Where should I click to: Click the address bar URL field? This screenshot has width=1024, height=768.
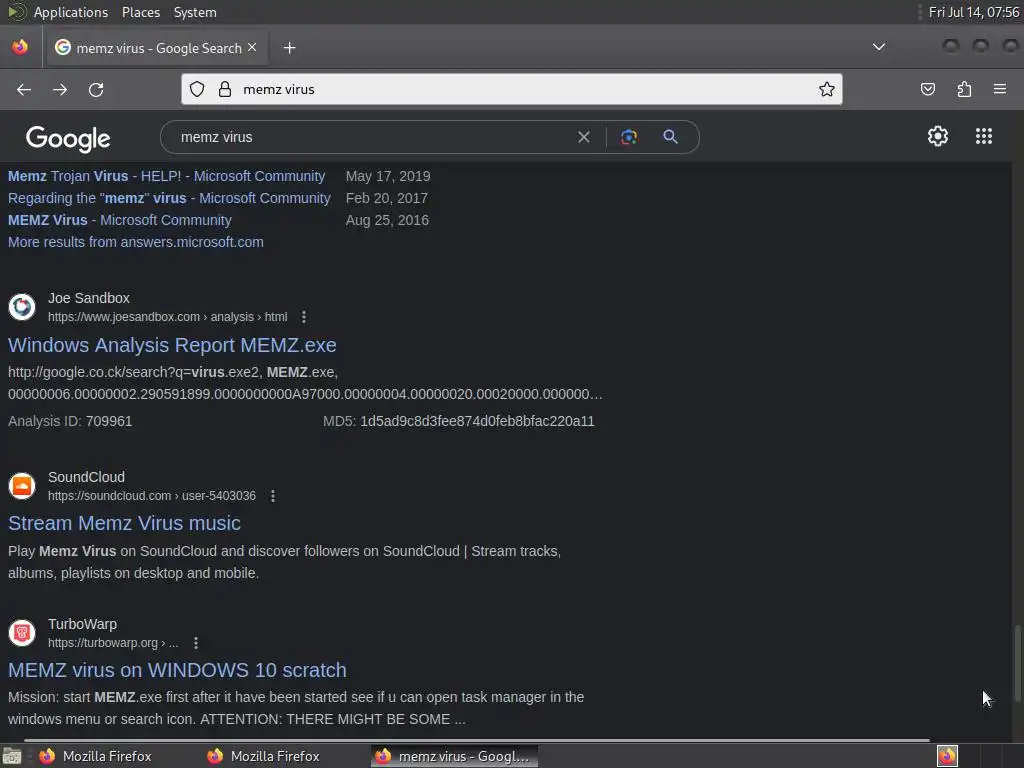(512, 89)
